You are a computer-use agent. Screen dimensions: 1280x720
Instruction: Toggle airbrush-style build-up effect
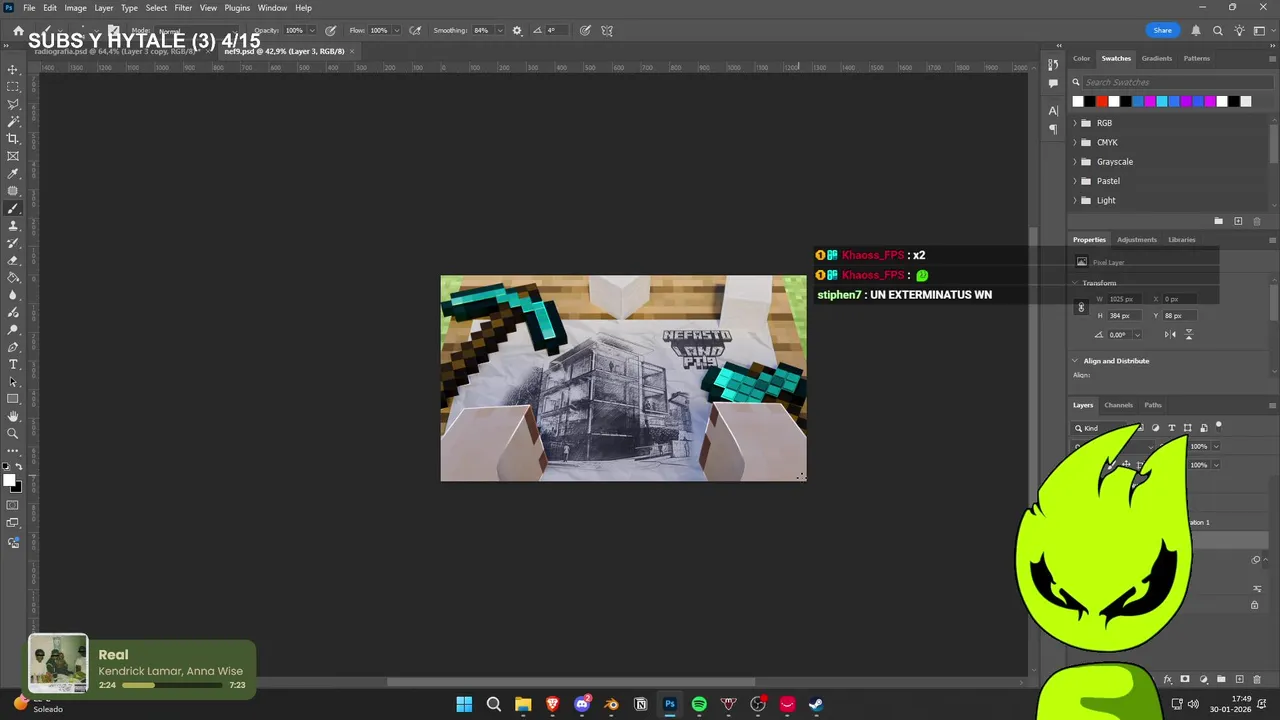(415, 31)
